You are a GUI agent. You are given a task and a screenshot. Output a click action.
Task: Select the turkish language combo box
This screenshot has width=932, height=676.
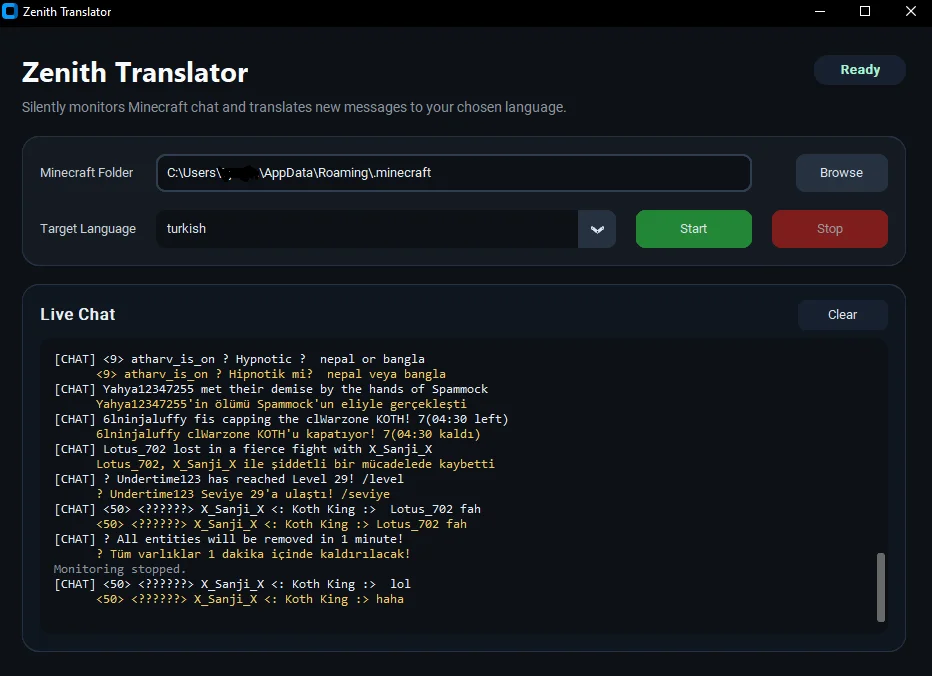pos(386,229)
